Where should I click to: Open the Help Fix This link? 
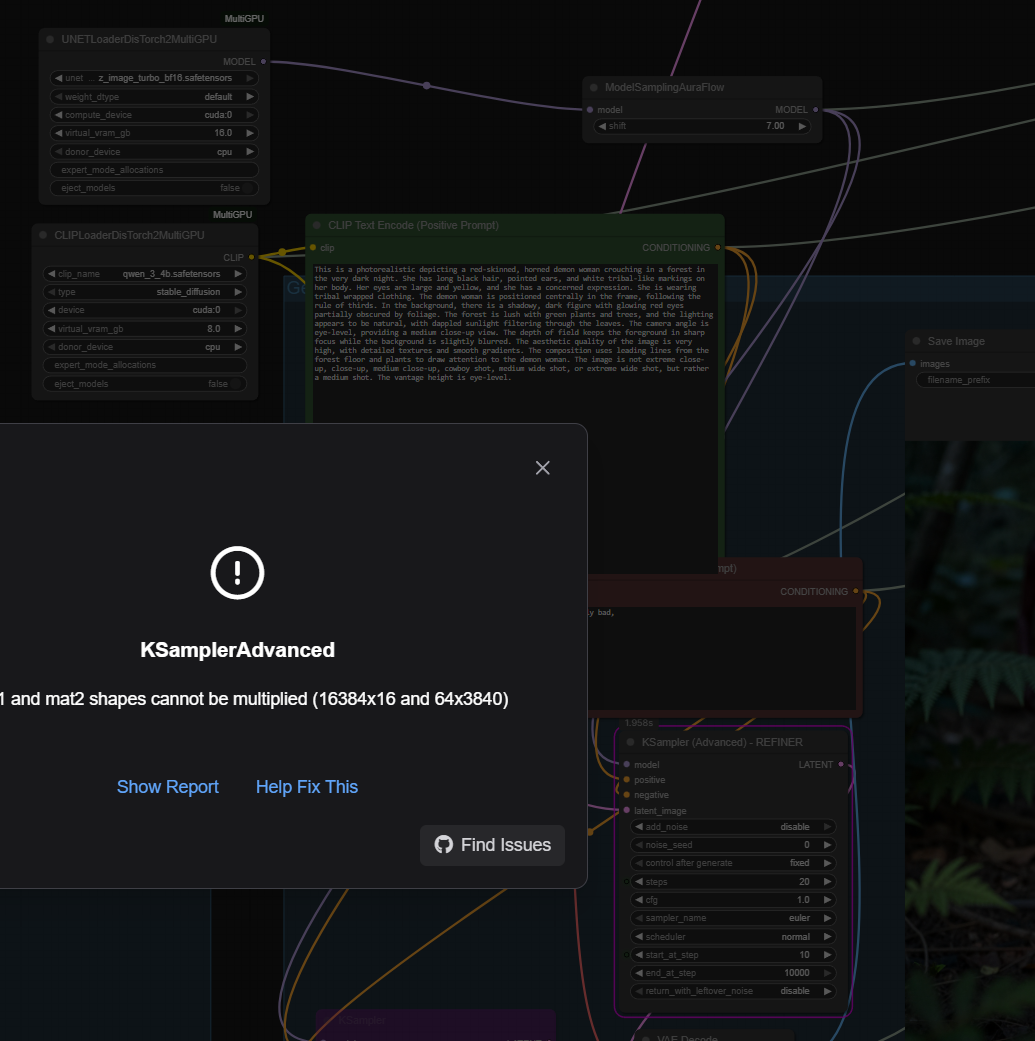click(307, 787)
